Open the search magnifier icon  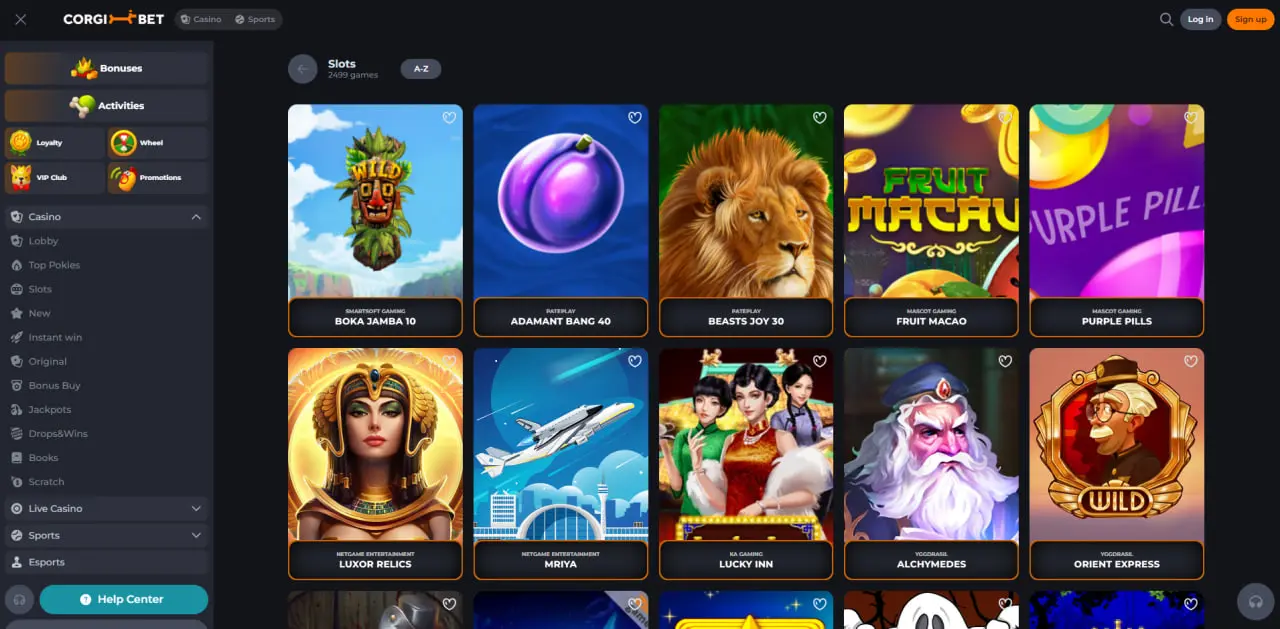click(1166, 19)
